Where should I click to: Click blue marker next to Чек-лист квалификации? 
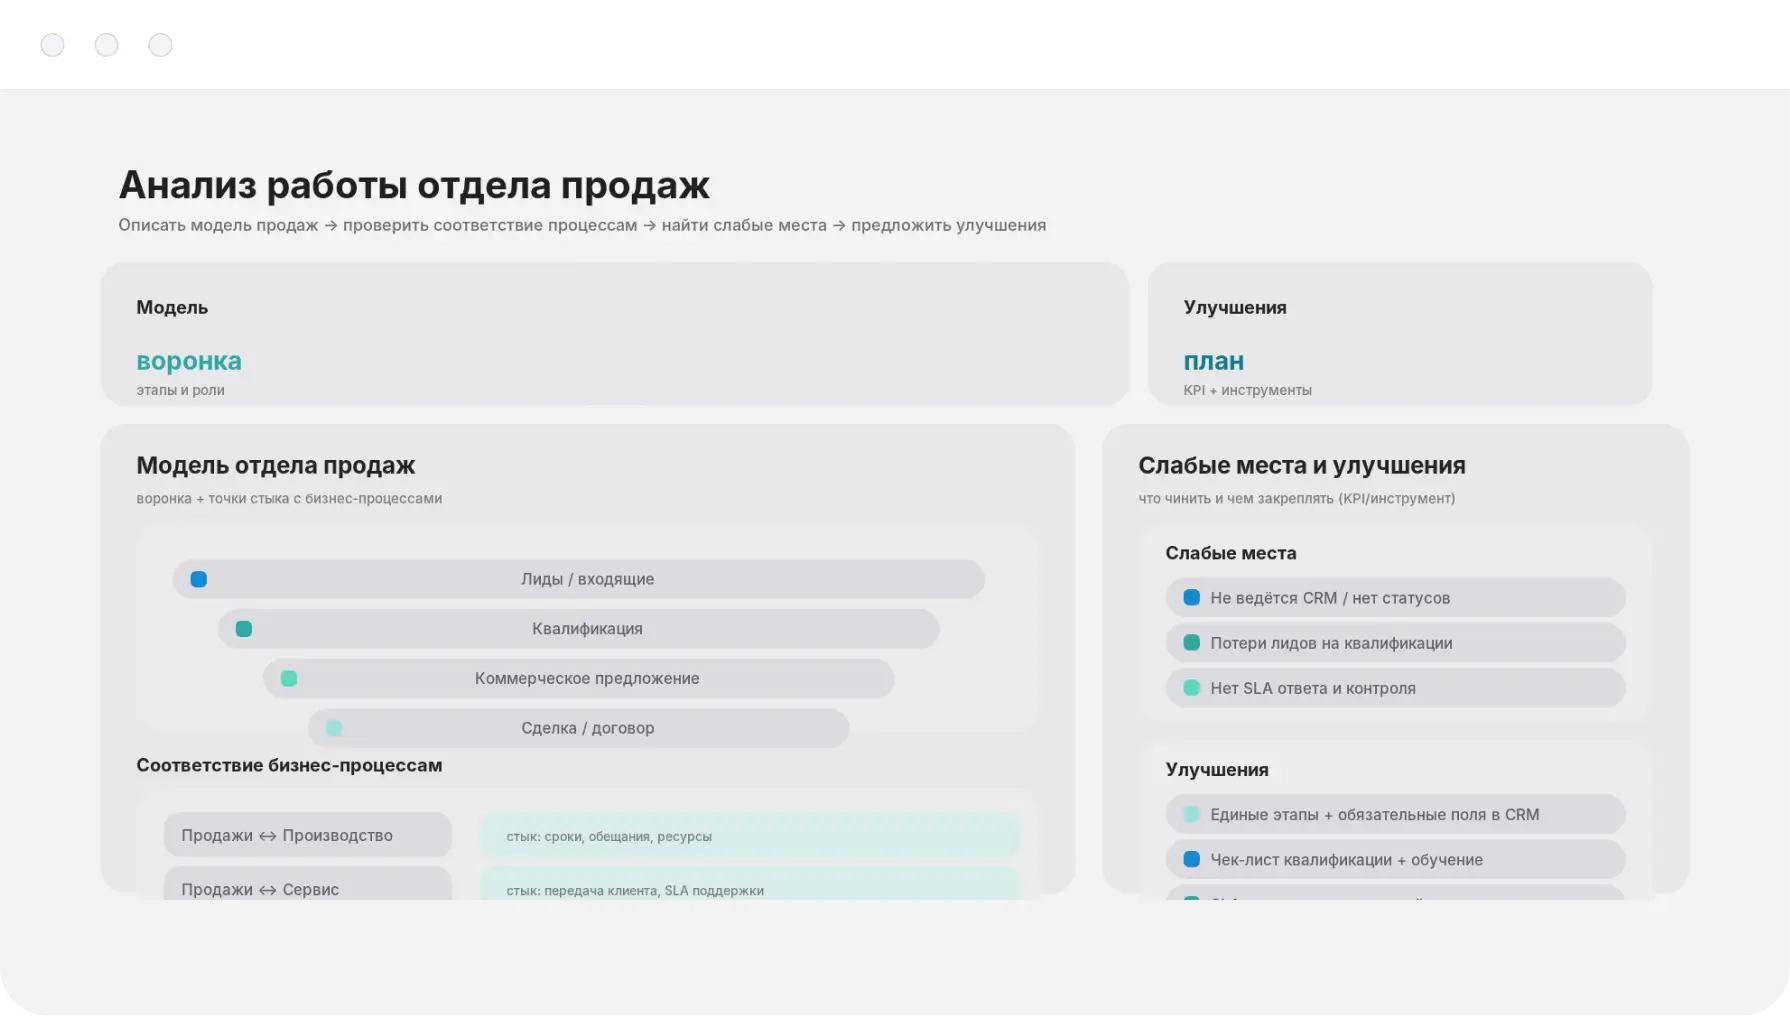point(1192,859)
